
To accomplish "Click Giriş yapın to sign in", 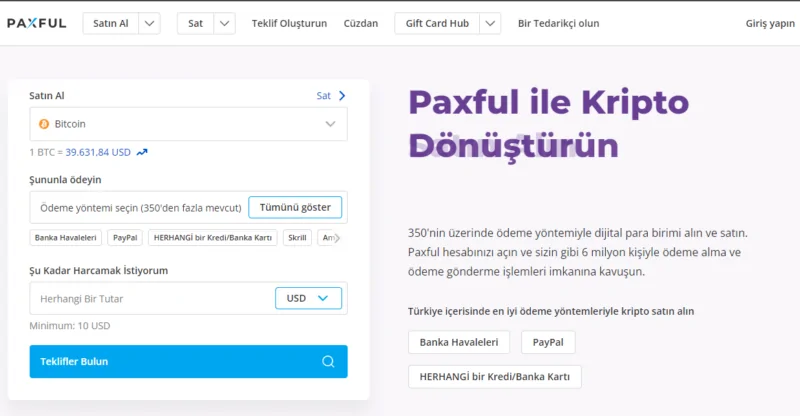I will click(770, 23).
